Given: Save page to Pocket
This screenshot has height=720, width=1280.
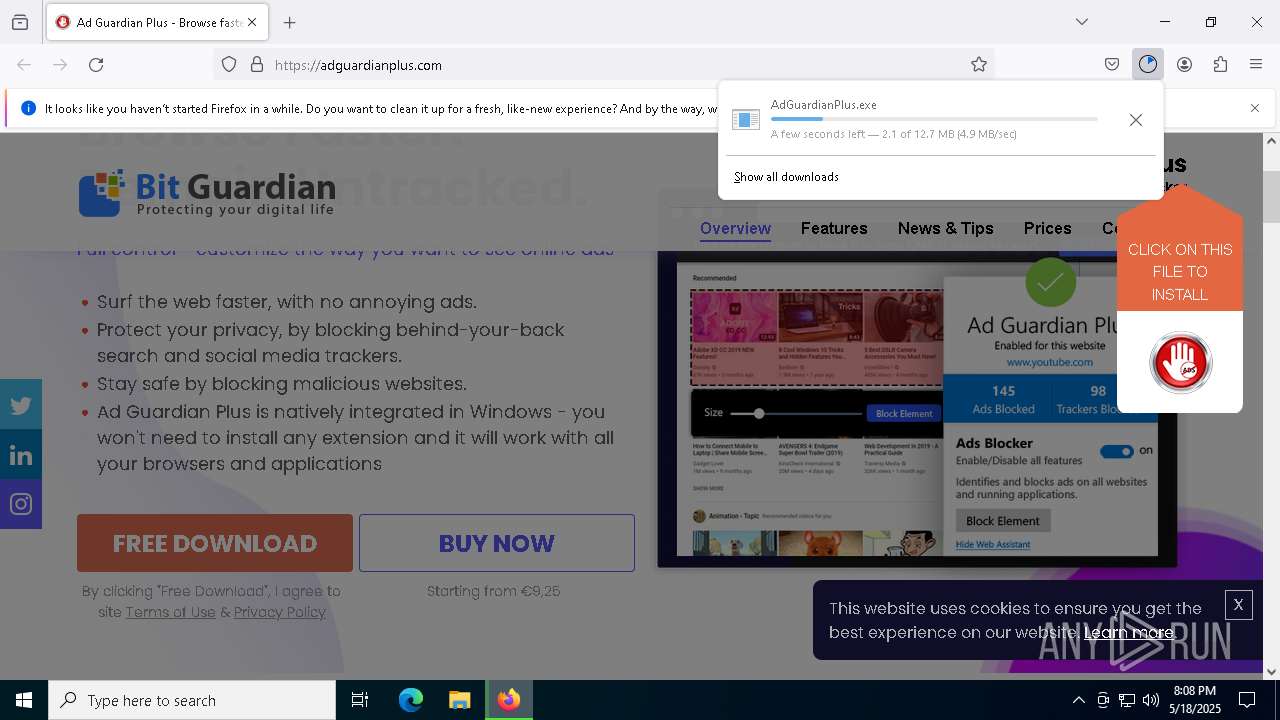Looking at the screenshot, I should tap(1112, 65).
